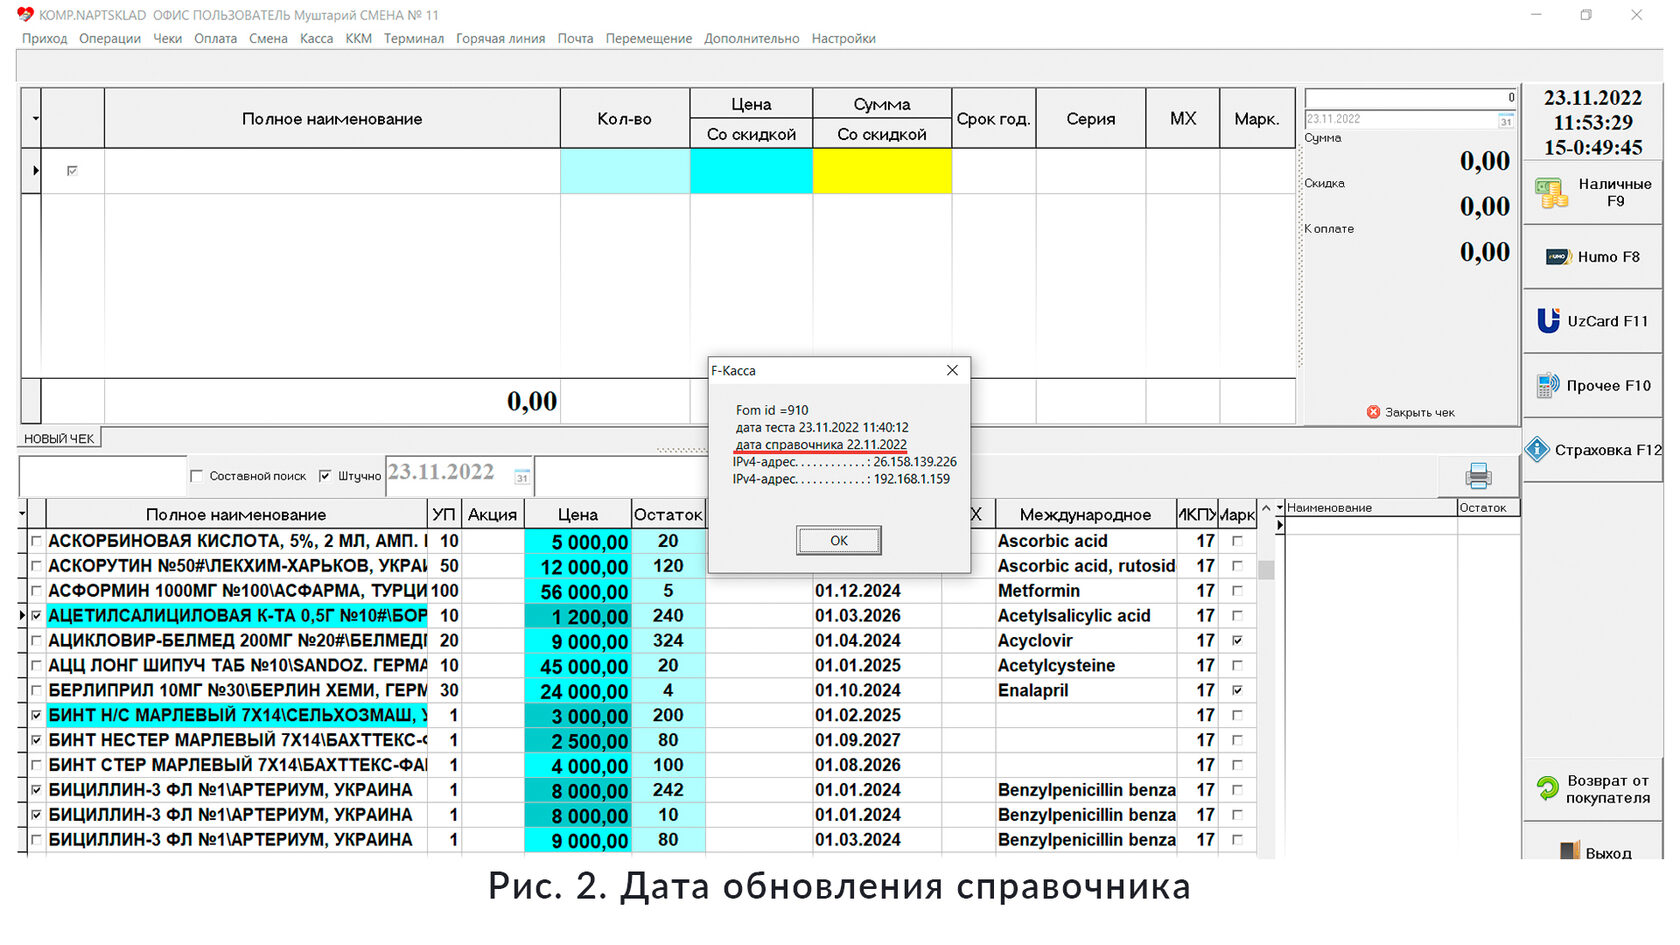Uncheck the checkbox of БИНТ НЕСТЕР МАРЛЕВЫЙ row
Screen dimensions: 1680x945
coord(37,740)
